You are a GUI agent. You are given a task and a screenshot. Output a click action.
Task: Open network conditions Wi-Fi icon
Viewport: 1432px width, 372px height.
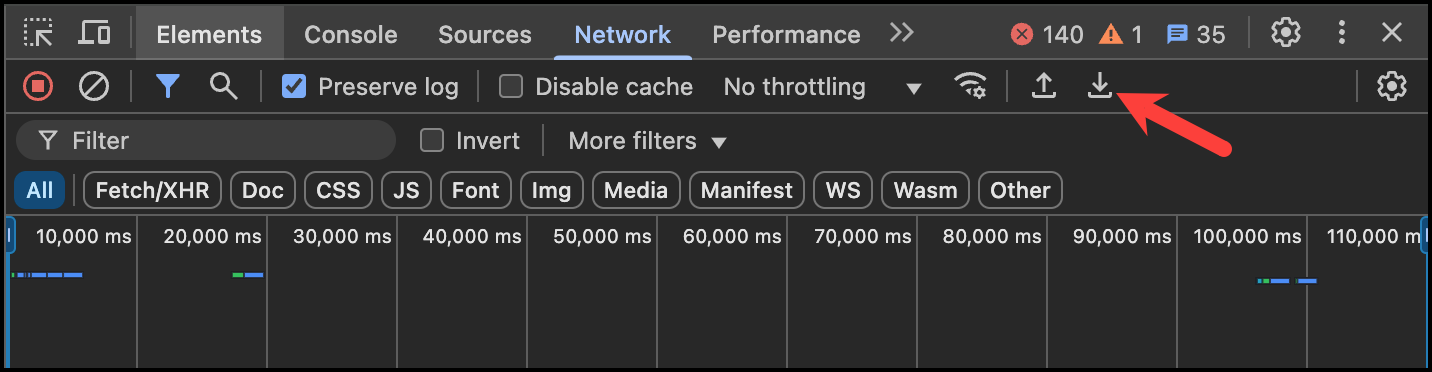(970, 87)
